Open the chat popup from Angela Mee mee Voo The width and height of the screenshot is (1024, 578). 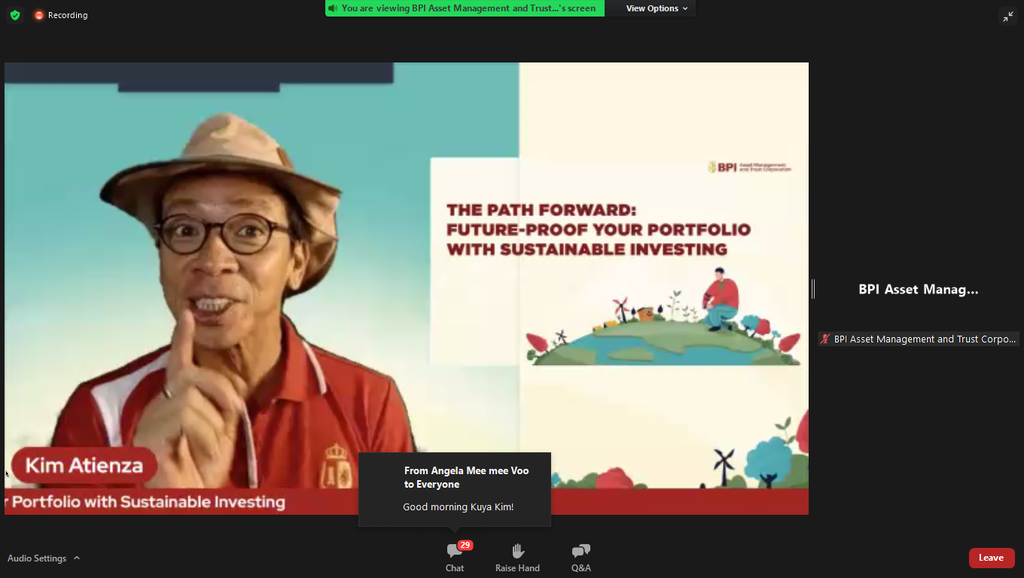coord(455,489)
